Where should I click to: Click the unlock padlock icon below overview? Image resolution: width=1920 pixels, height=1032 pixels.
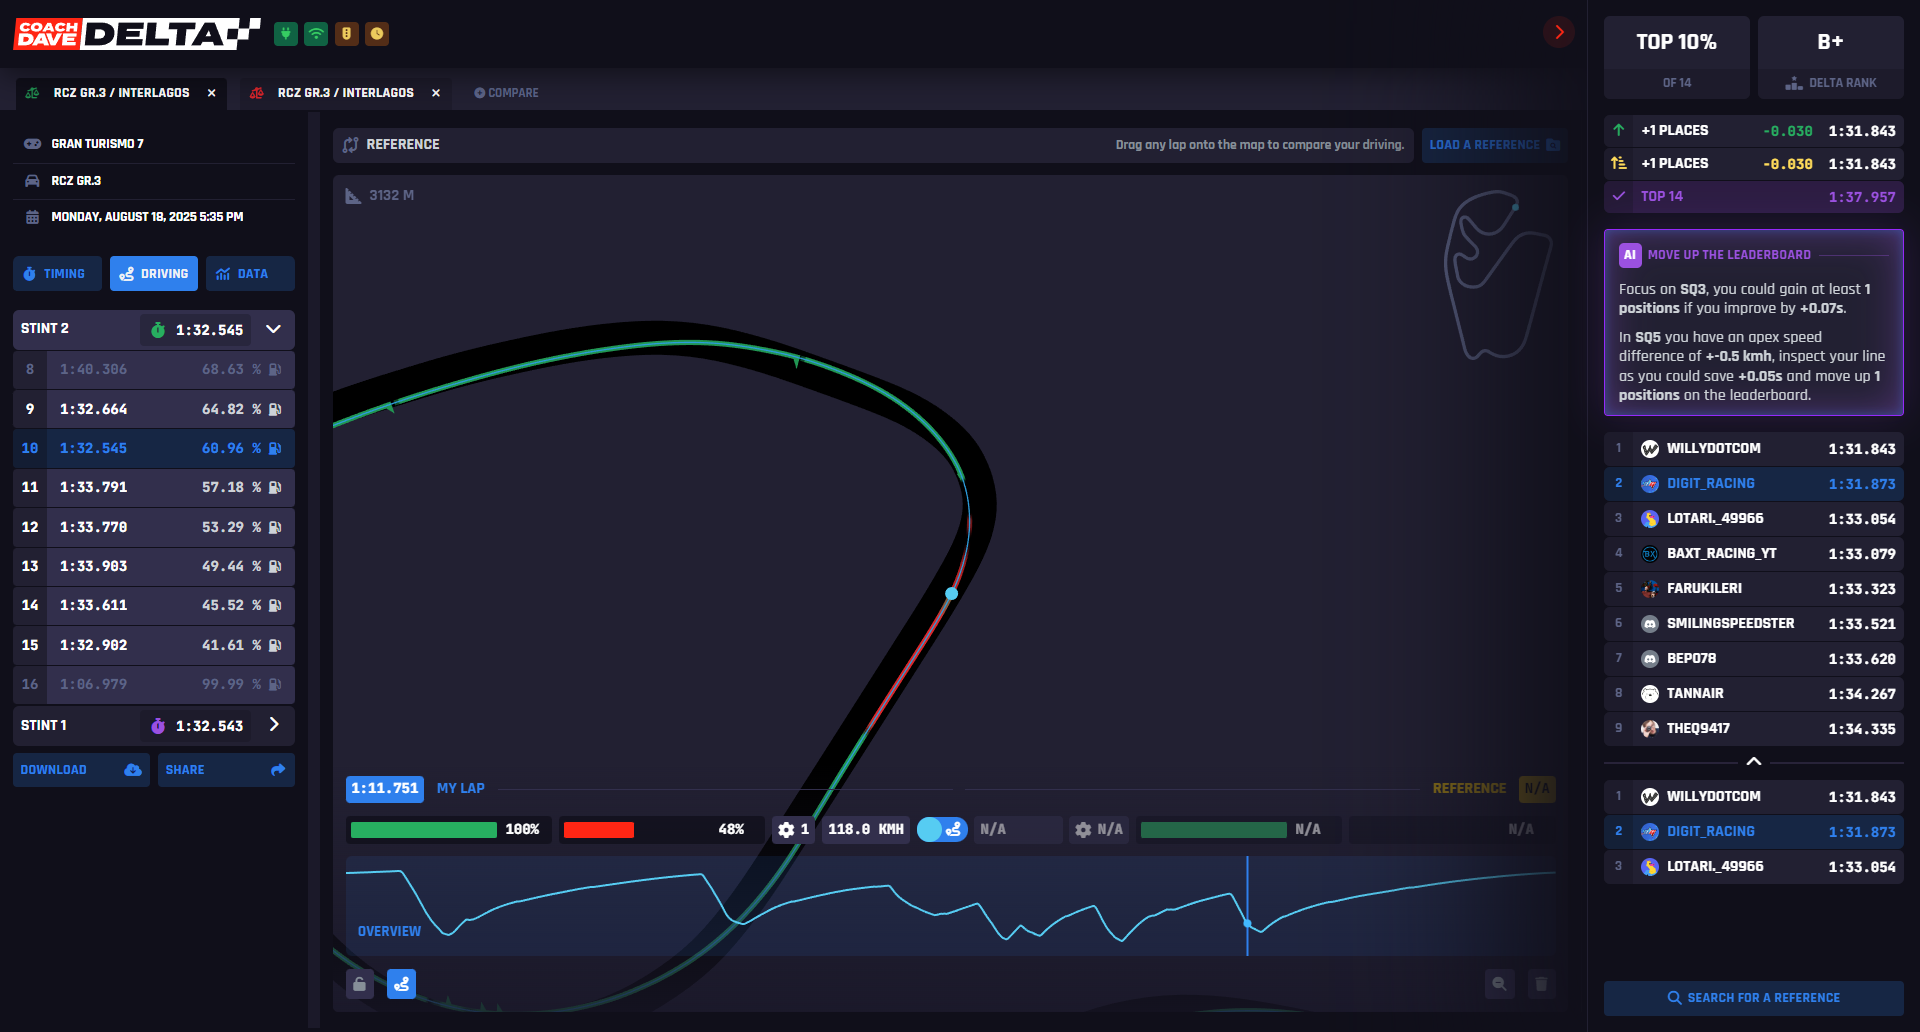(360, 985)
